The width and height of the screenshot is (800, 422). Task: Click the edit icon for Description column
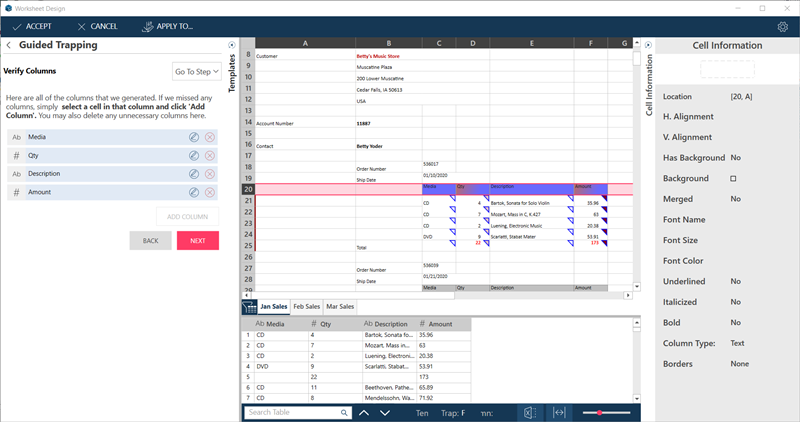coord(193,174)
